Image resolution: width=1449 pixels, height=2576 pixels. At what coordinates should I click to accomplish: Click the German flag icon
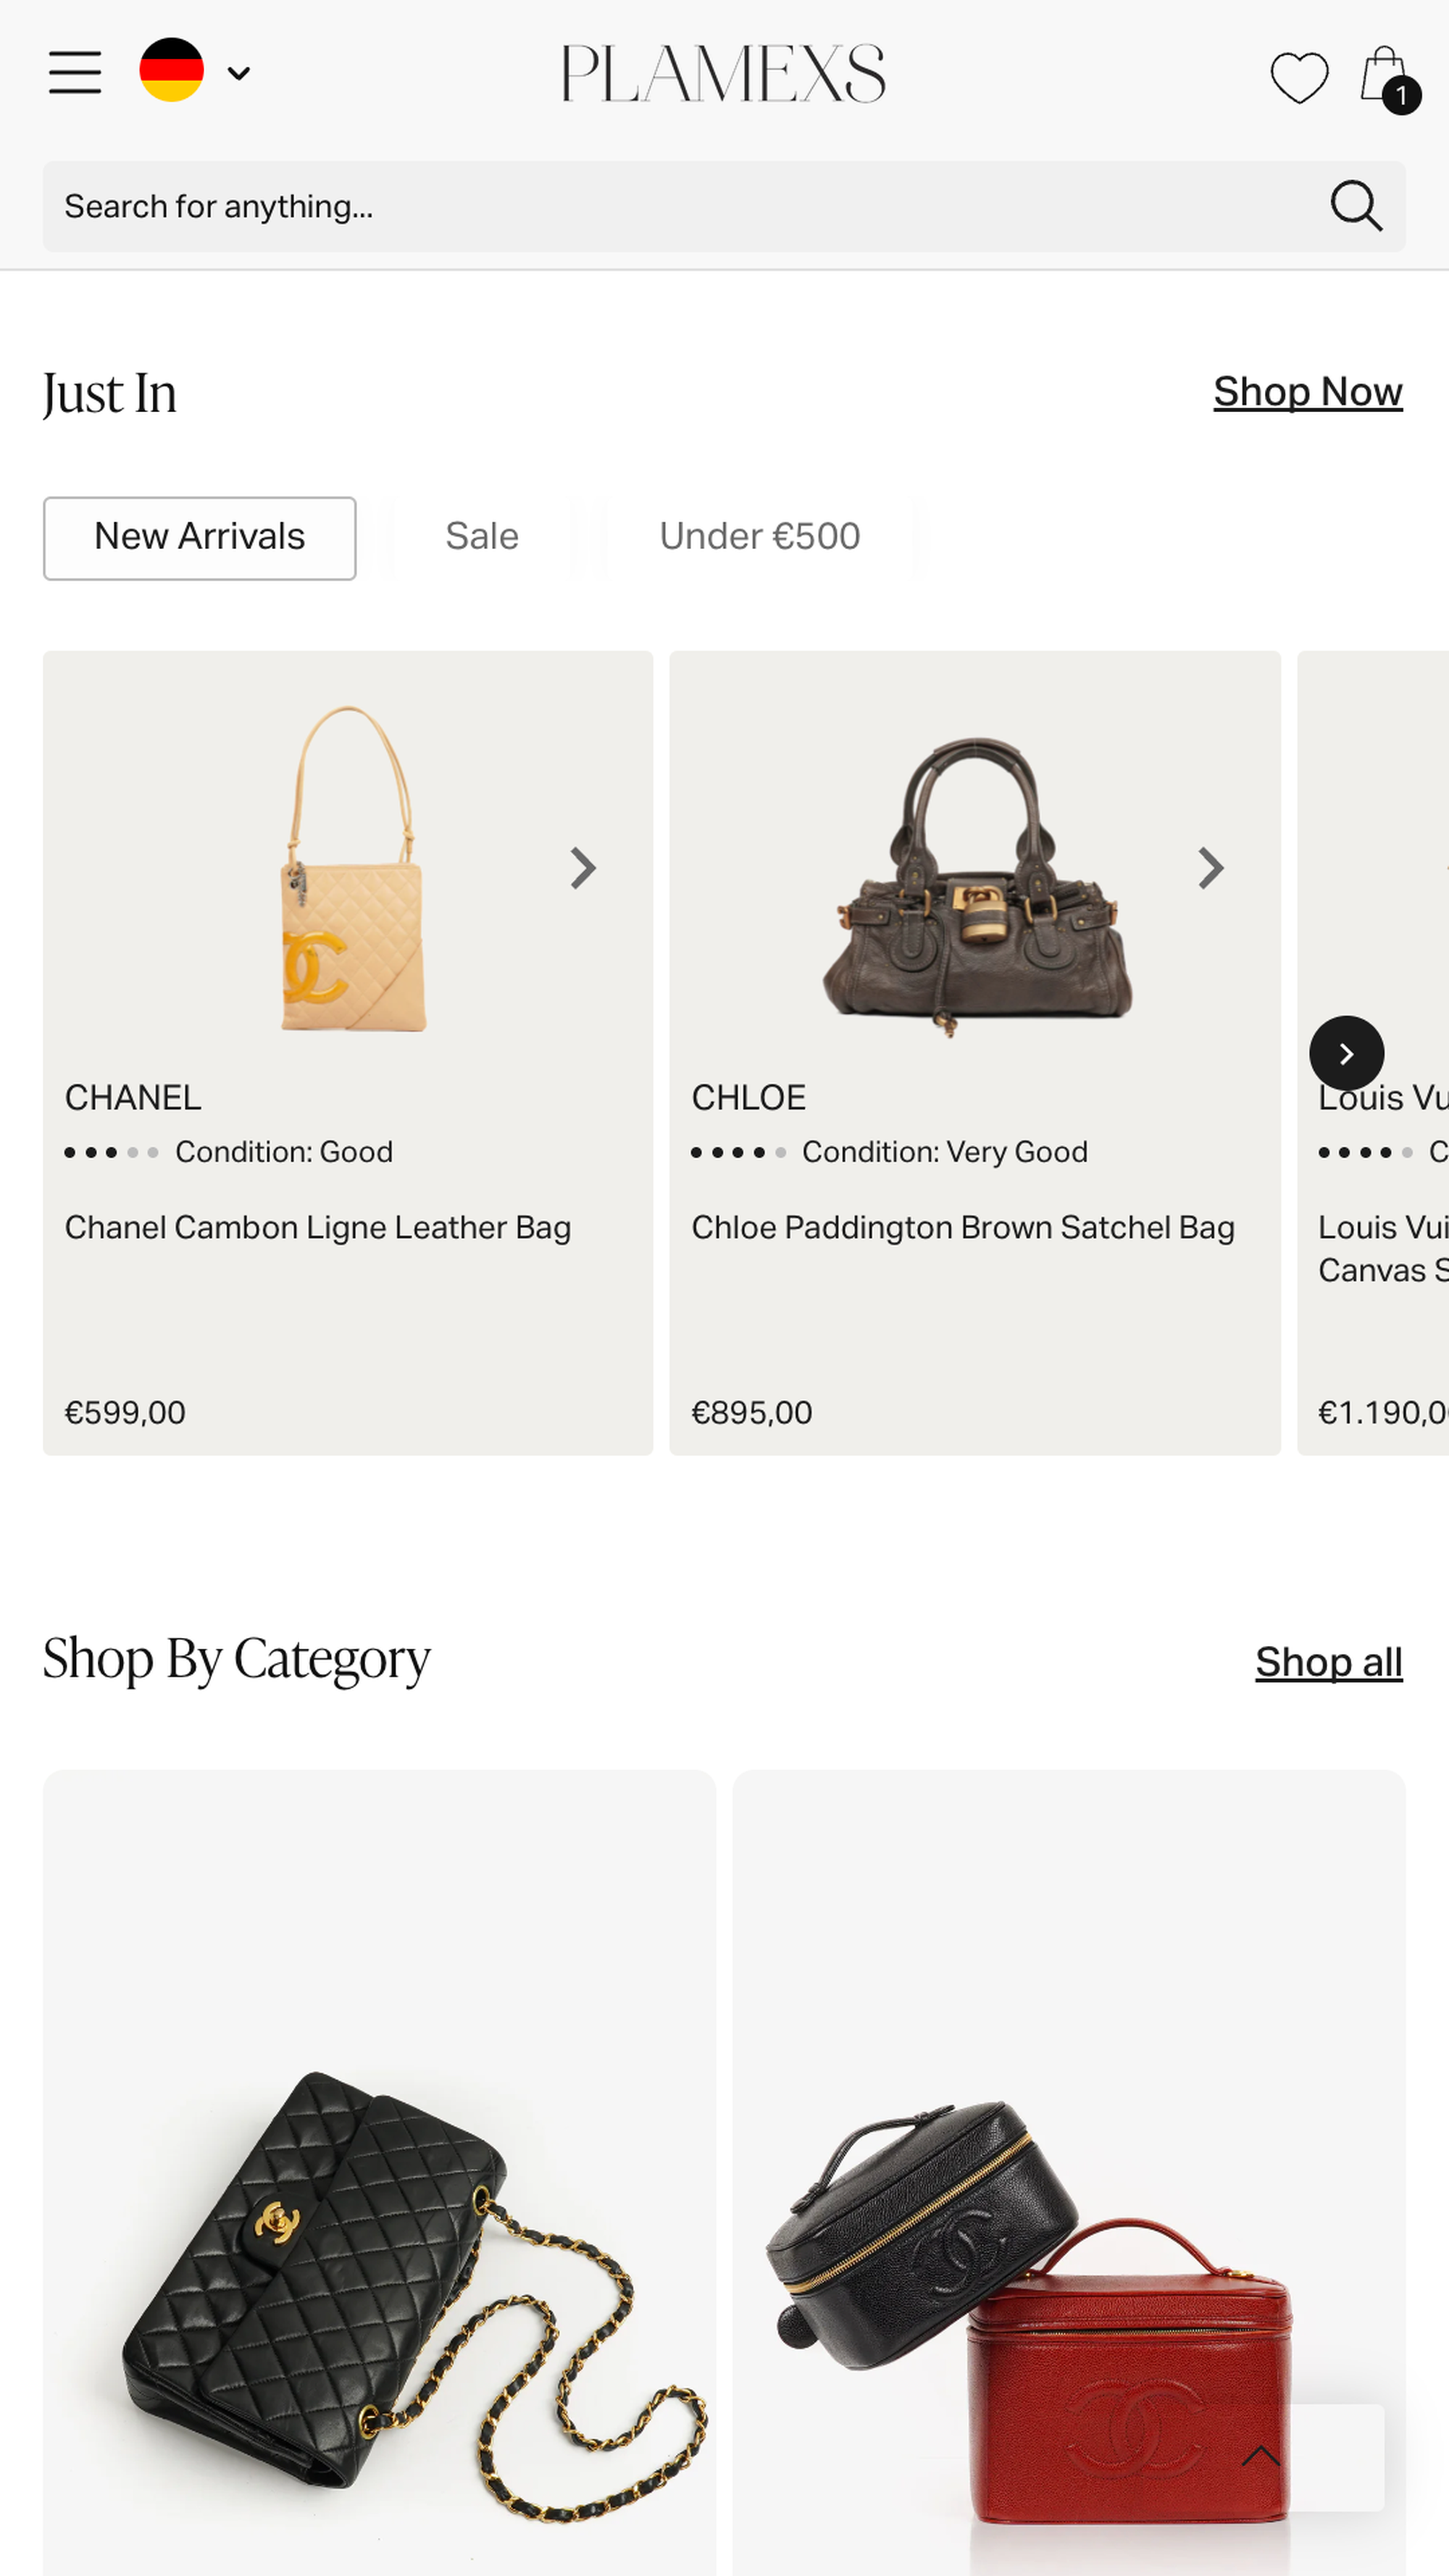[171, 70]
